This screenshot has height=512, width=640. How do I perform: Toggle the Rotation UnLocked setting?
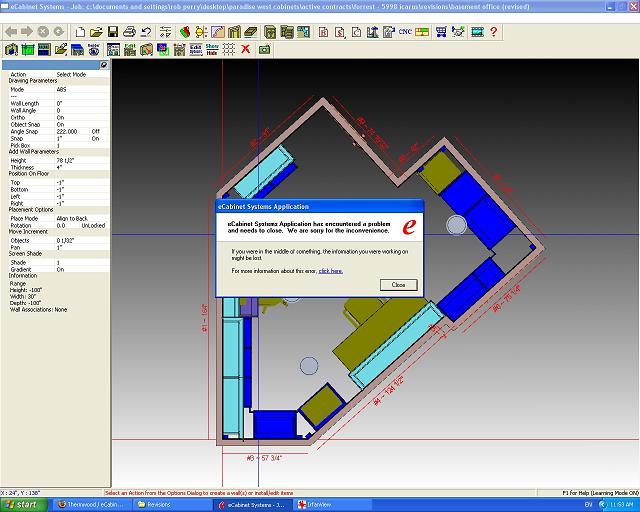93,225
